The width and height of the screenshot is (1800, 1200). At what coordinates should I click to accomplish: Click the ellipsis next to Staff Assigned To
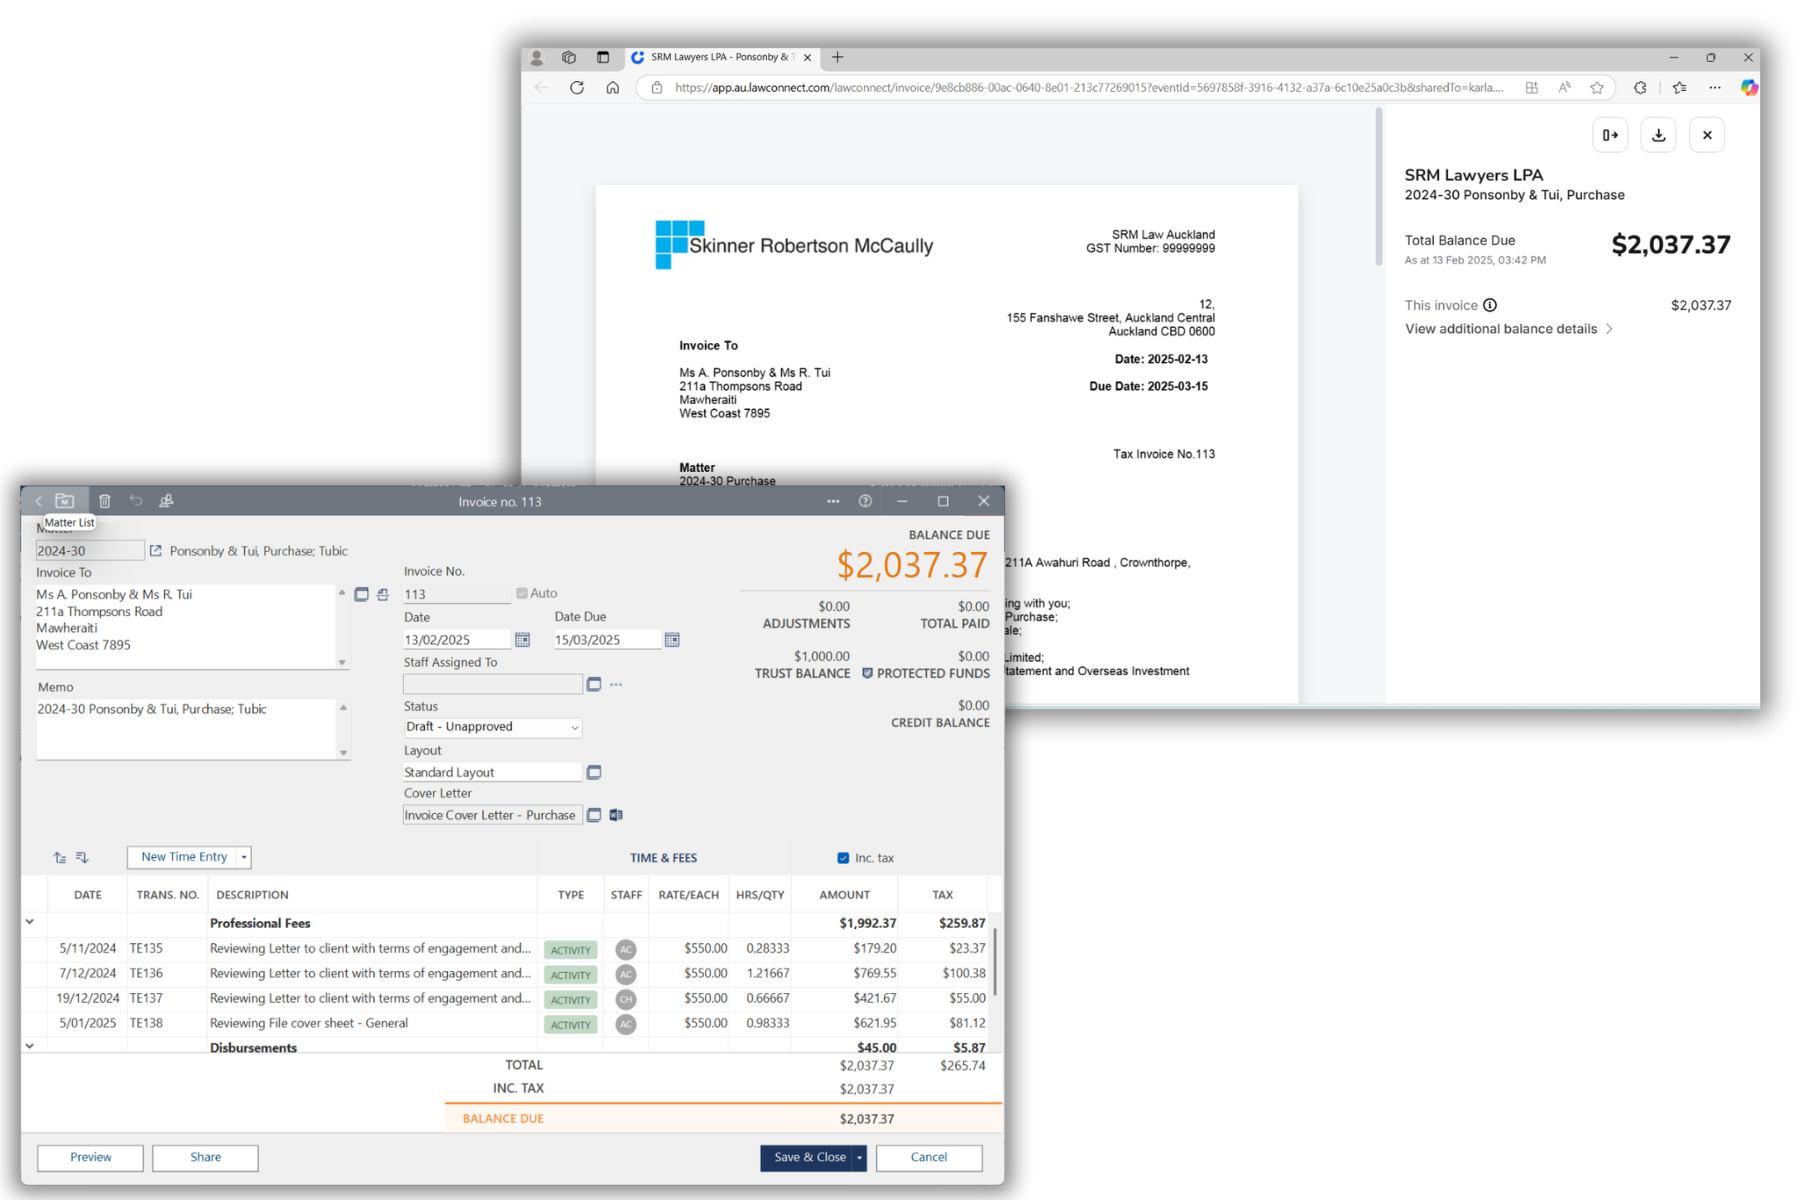[x=616, y=684]
